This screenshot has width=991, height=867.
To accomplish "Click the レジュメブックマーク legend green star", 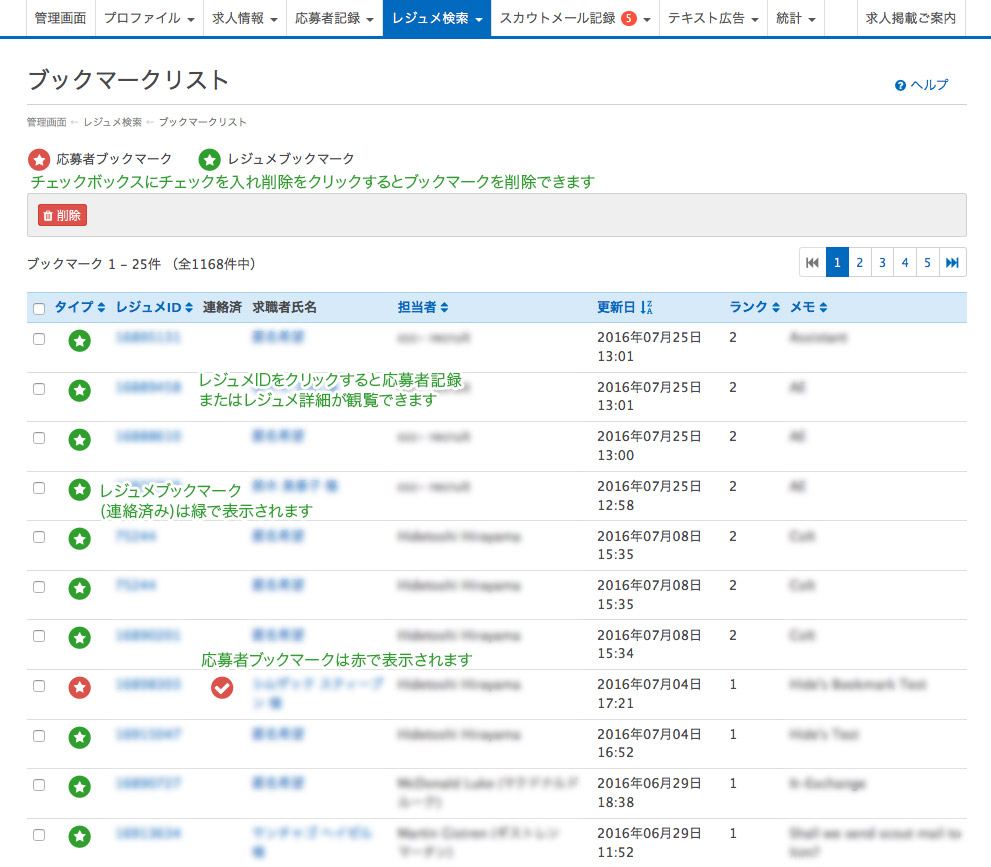I will click(x=210, y=159).
